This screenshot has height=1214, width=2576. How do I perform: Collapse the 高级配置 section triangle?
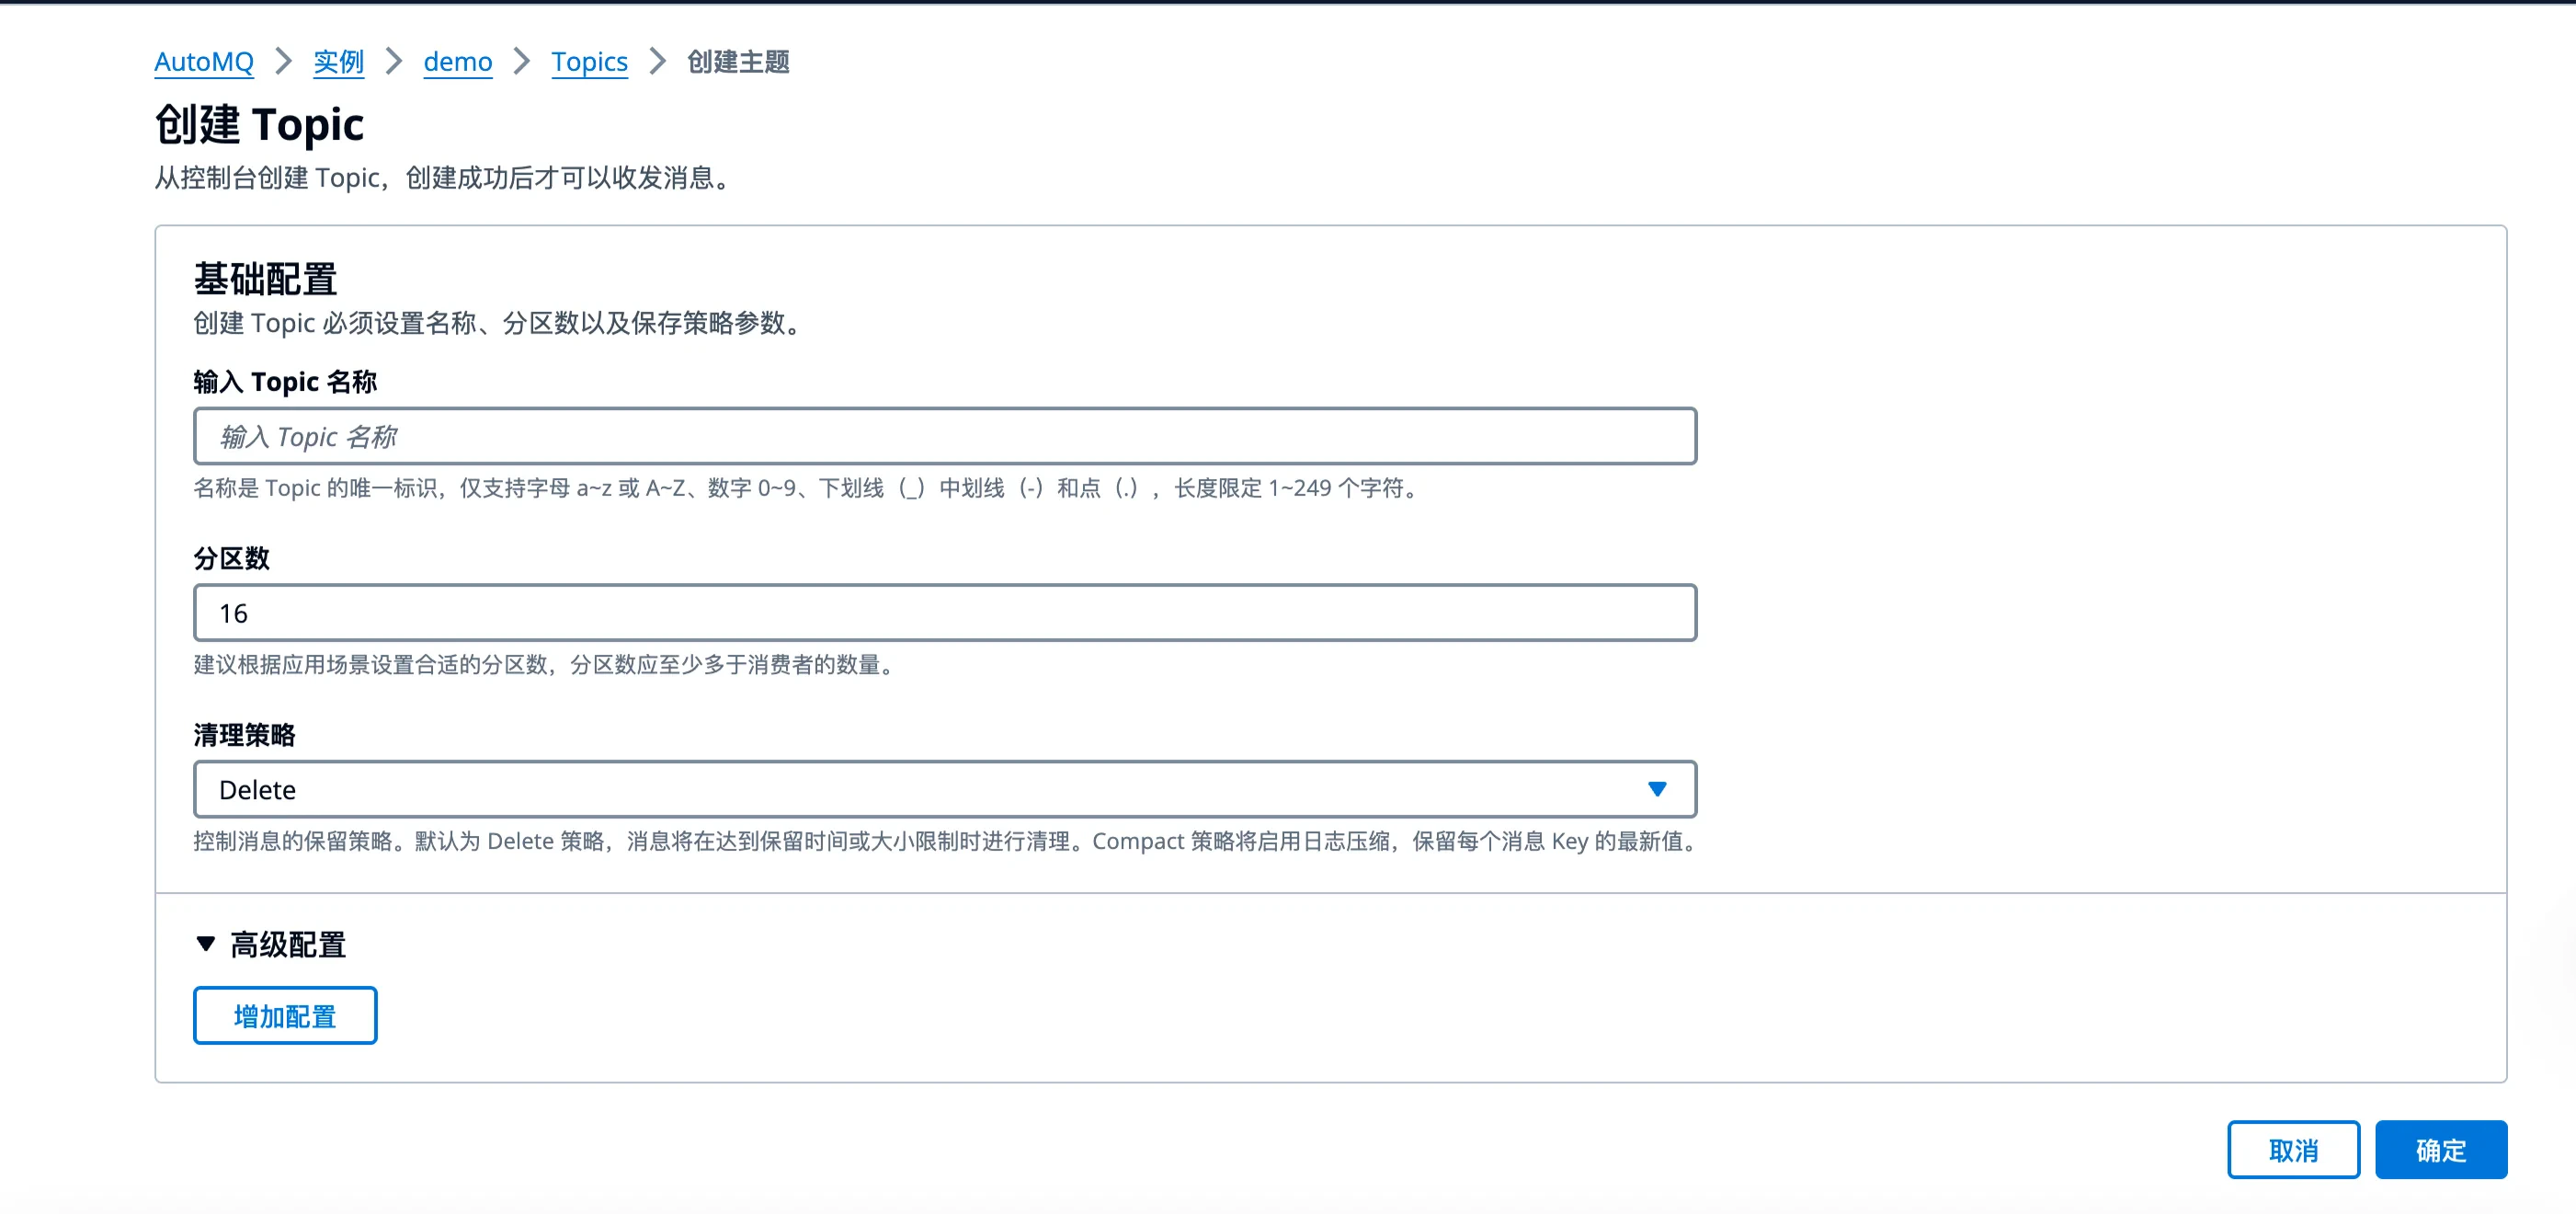click(206, 944)
